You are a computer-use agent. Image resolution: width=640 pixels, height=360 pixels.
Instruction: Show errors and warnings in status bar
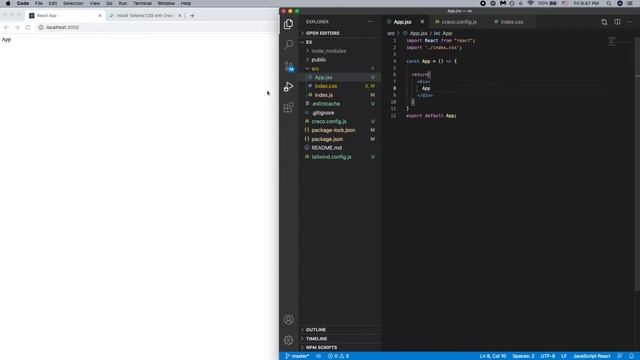pyautogui.click(x=338, y=356)
